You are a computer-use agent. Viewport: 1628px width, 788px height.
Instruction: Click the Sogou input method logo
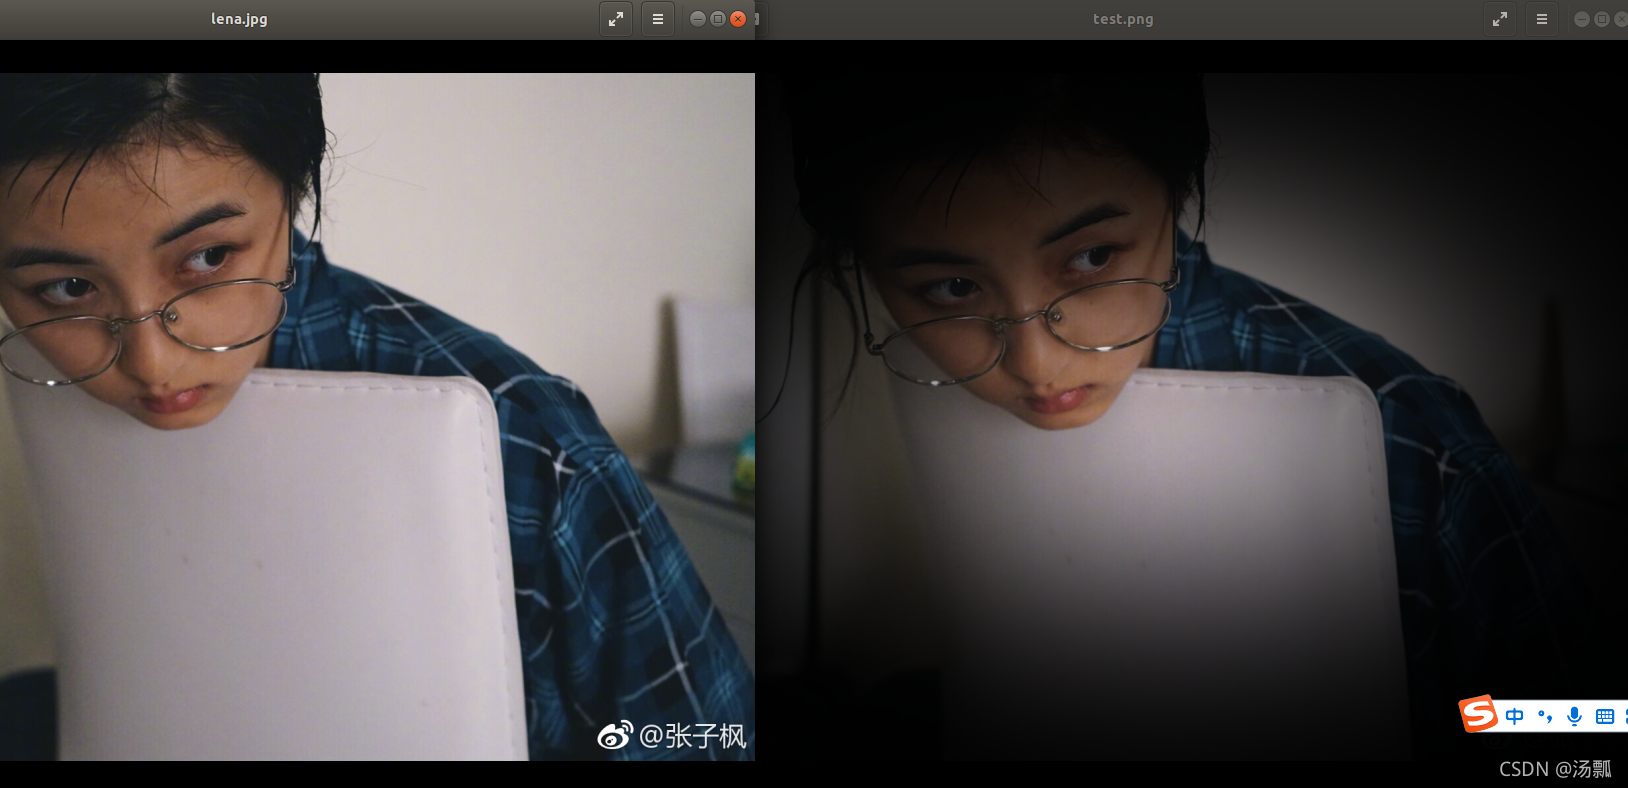[1478, 714]
